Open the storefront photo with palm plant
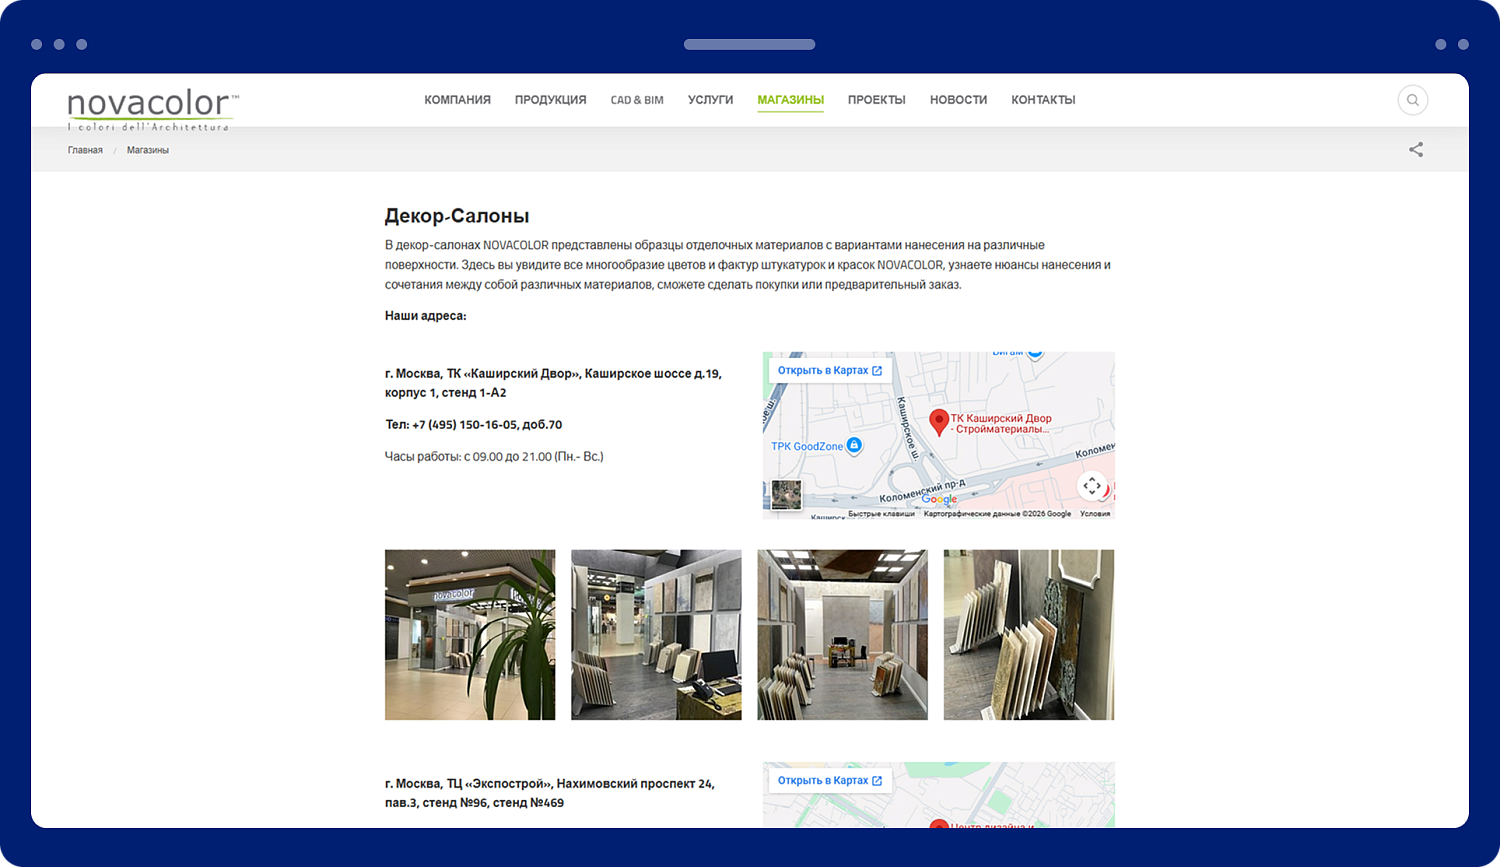The height and width of the screenshot is (867, 1500). [x=470, y=635]
